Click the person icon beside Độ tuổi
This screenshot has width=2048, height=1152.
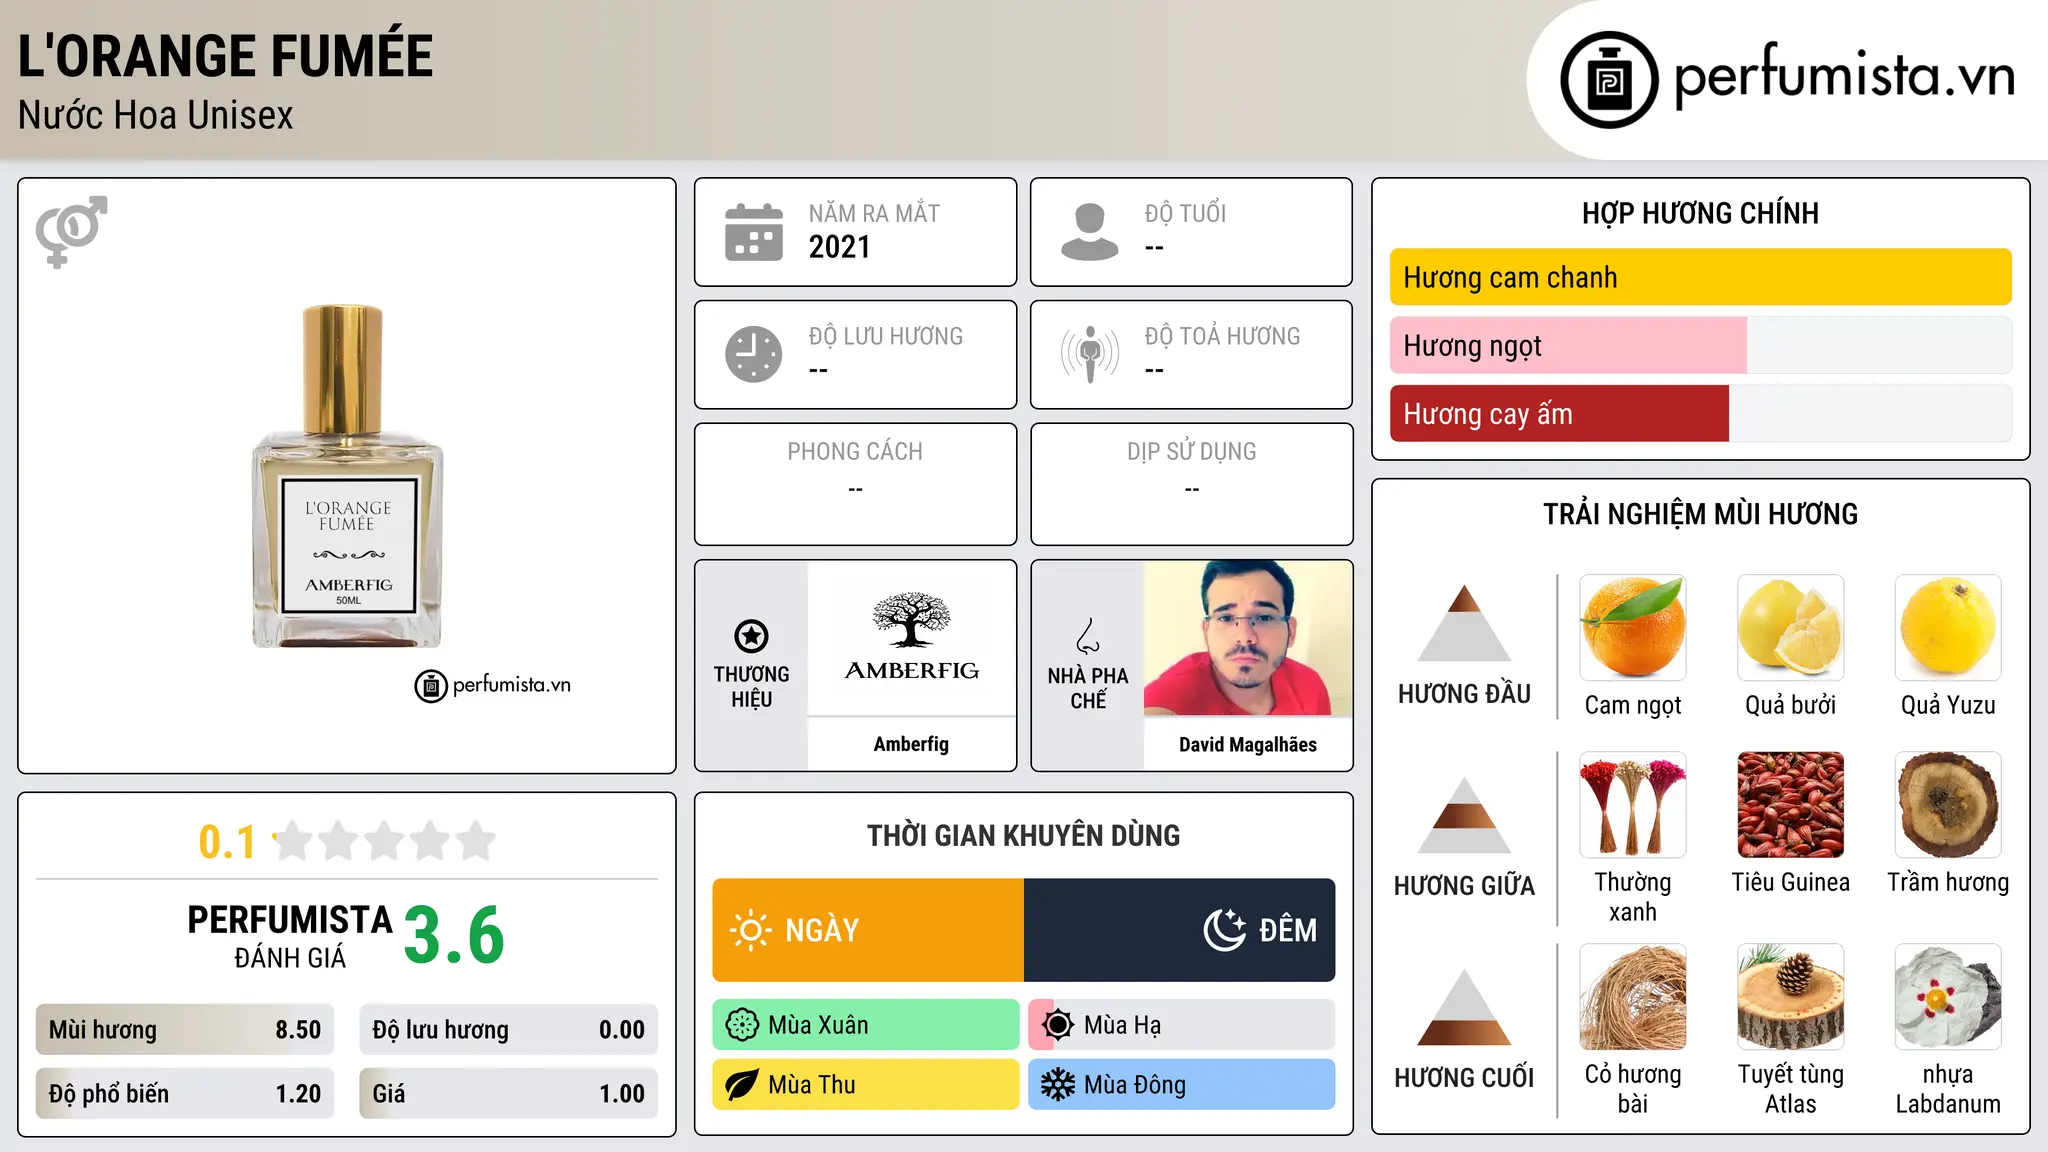[x=1090, y=232]
